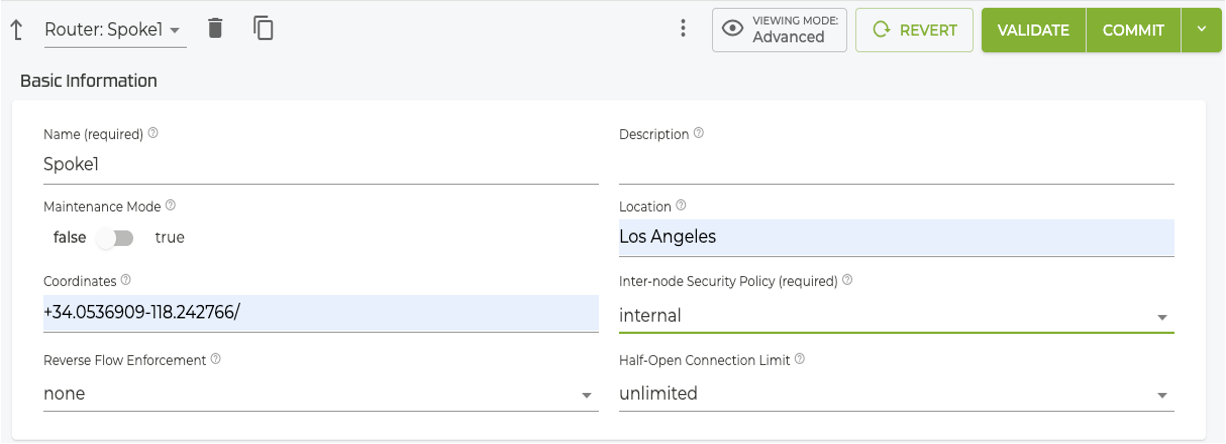Open the three-dot more options menu
The image size is (1226, 444).
(x=683, y=28)
